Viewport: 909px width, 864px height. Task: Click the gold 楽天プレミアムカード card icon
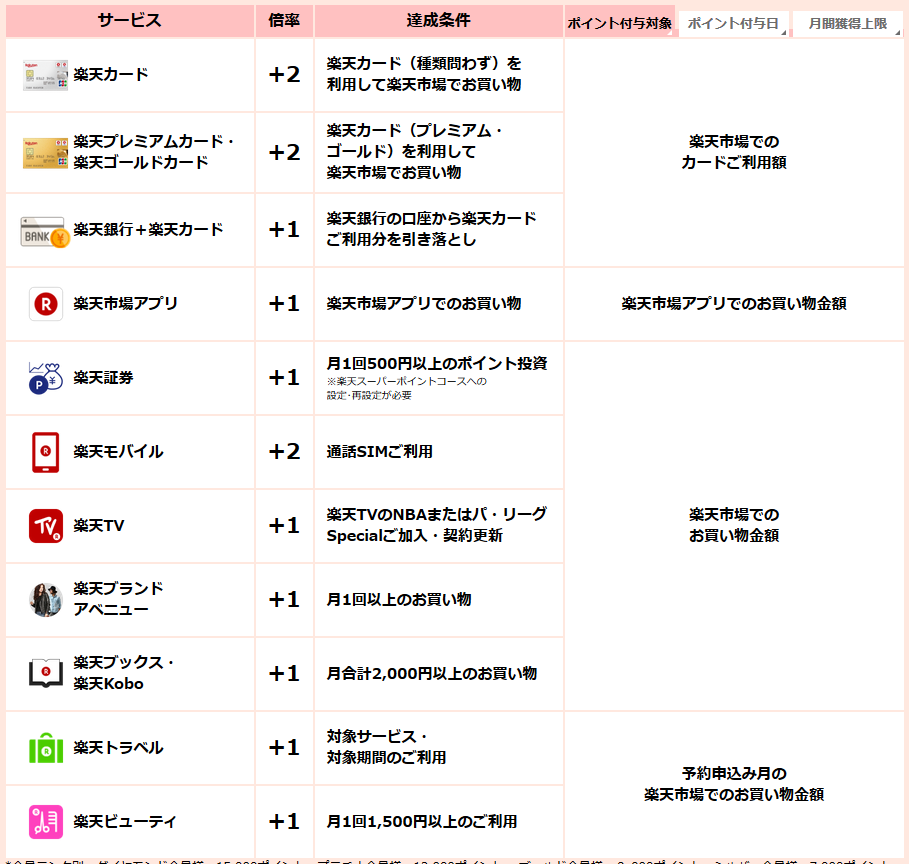click(x=45, y=153)
